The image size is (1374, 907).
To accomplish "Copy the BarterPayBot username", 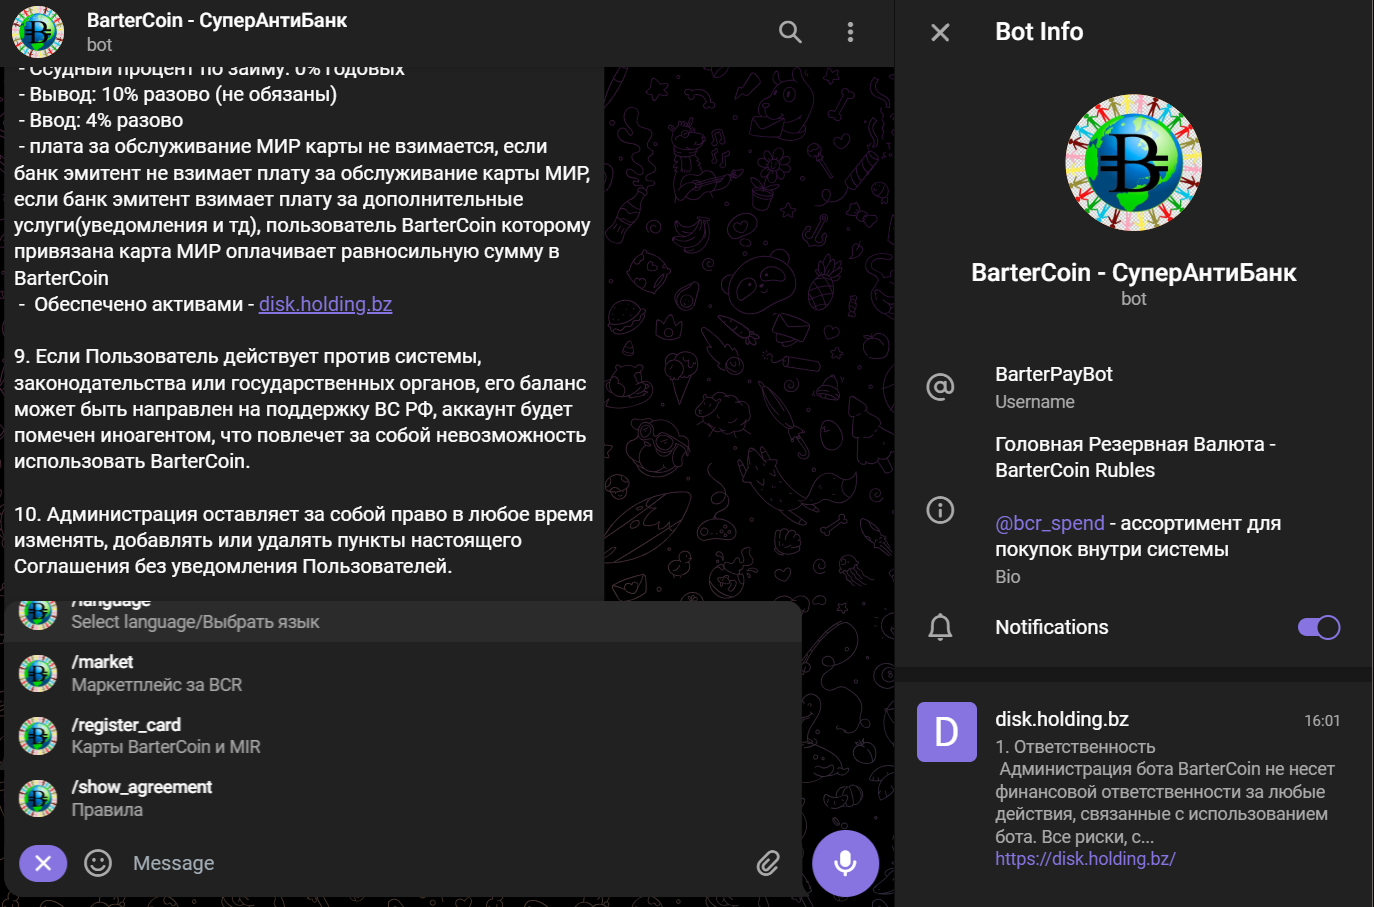I will click(x=1053, y=374).
